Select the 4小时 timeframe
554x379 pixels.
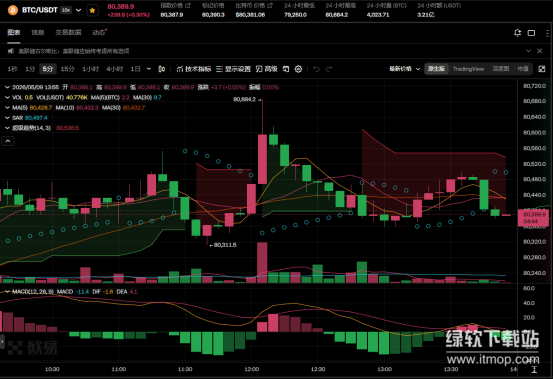coord(114,69)
